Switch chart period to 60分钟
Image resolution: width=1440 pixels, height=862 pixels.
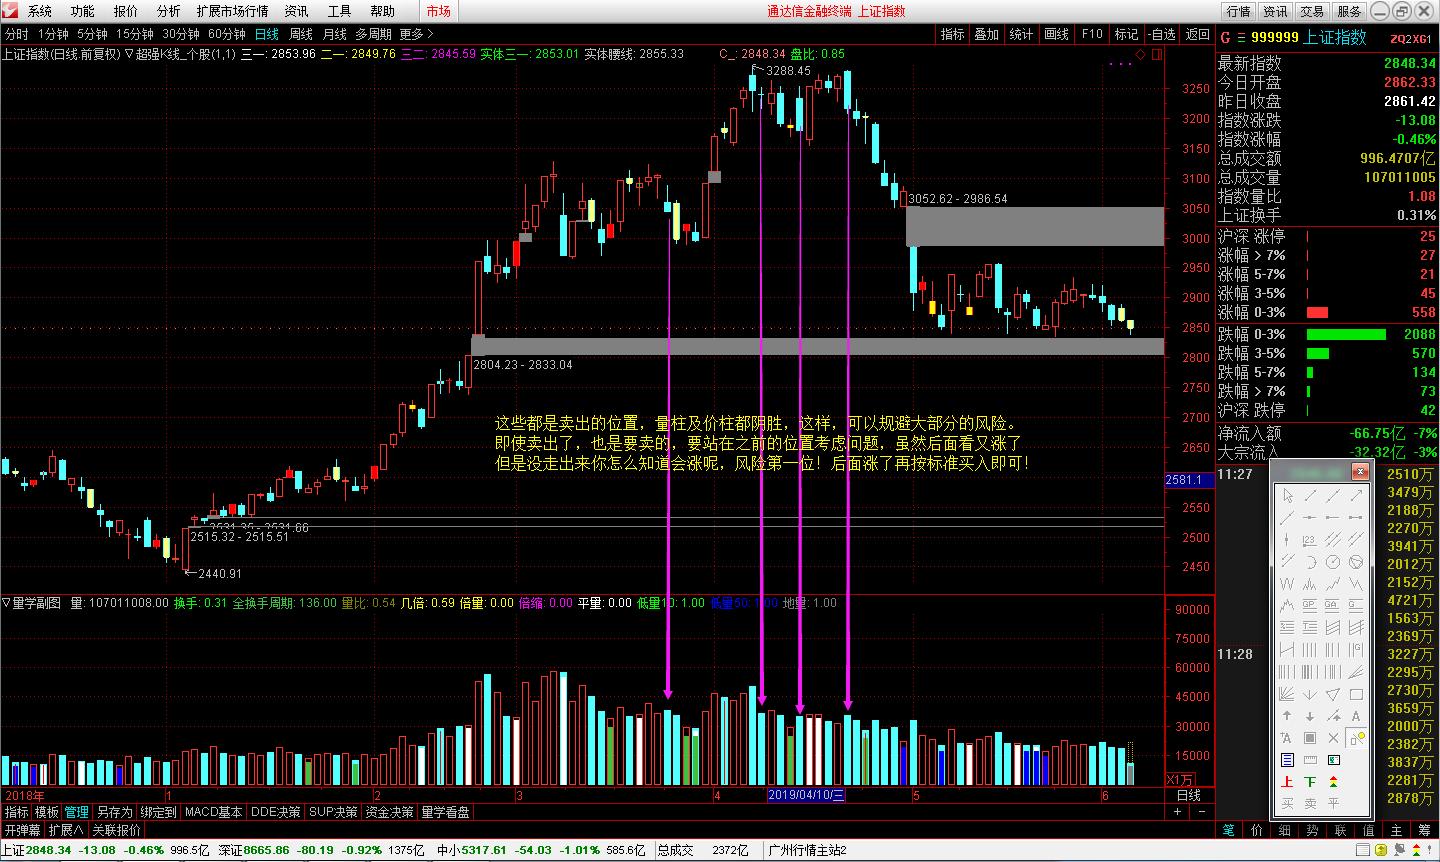click(228, 34)
